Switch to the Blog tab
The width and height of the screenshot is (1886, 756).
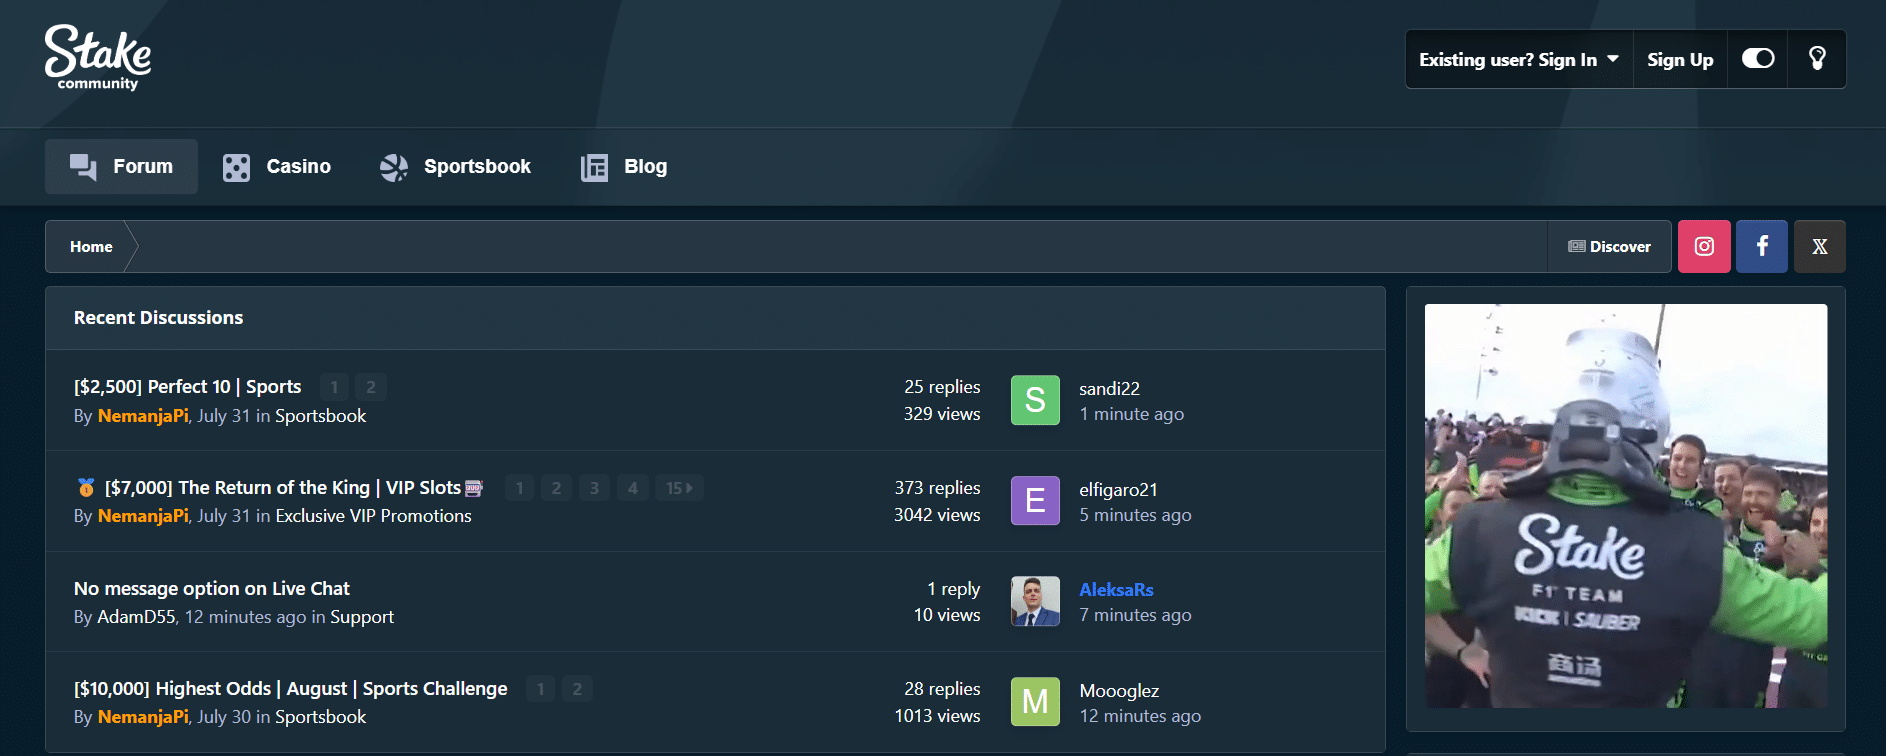coord(624,167)
